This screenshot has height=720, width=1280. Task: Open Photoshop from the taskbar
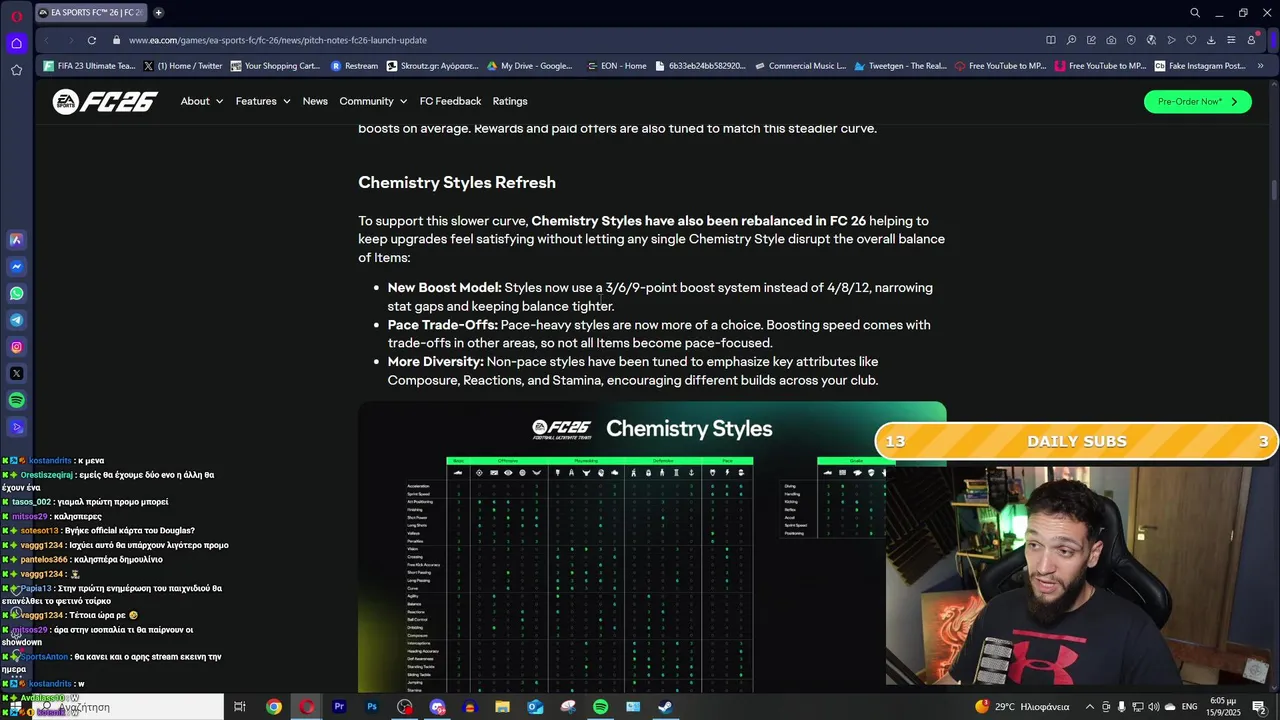pyautogui.click(x=372, y=707)
